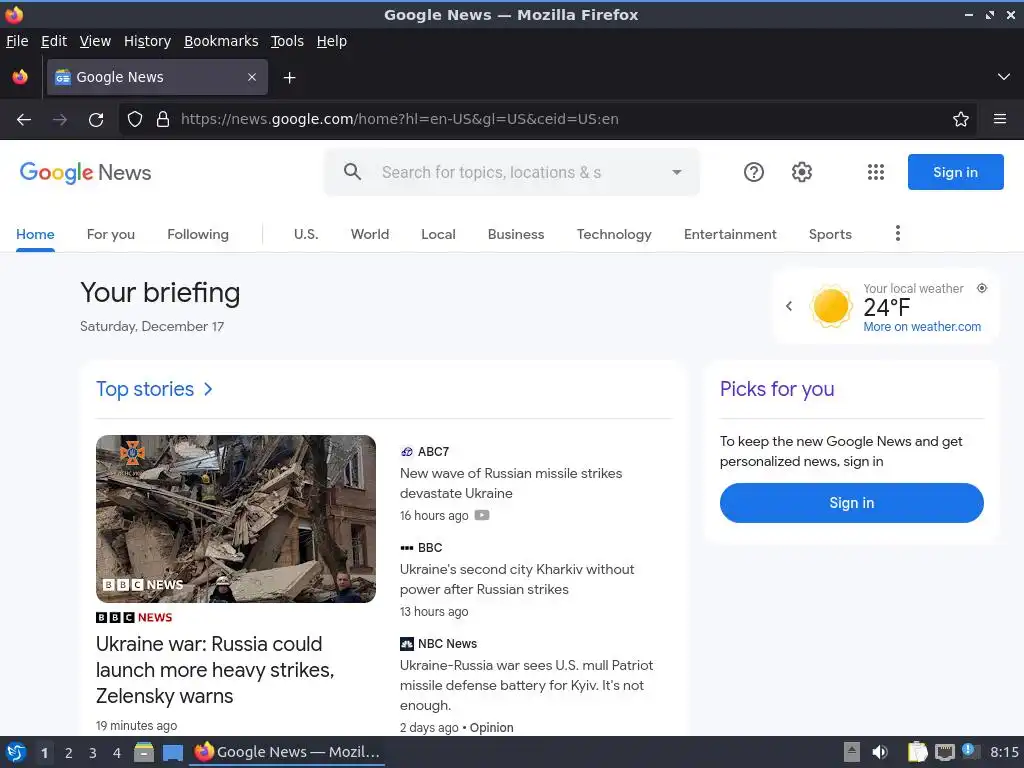Click the blue Sign in header button

tap(955, 172)
